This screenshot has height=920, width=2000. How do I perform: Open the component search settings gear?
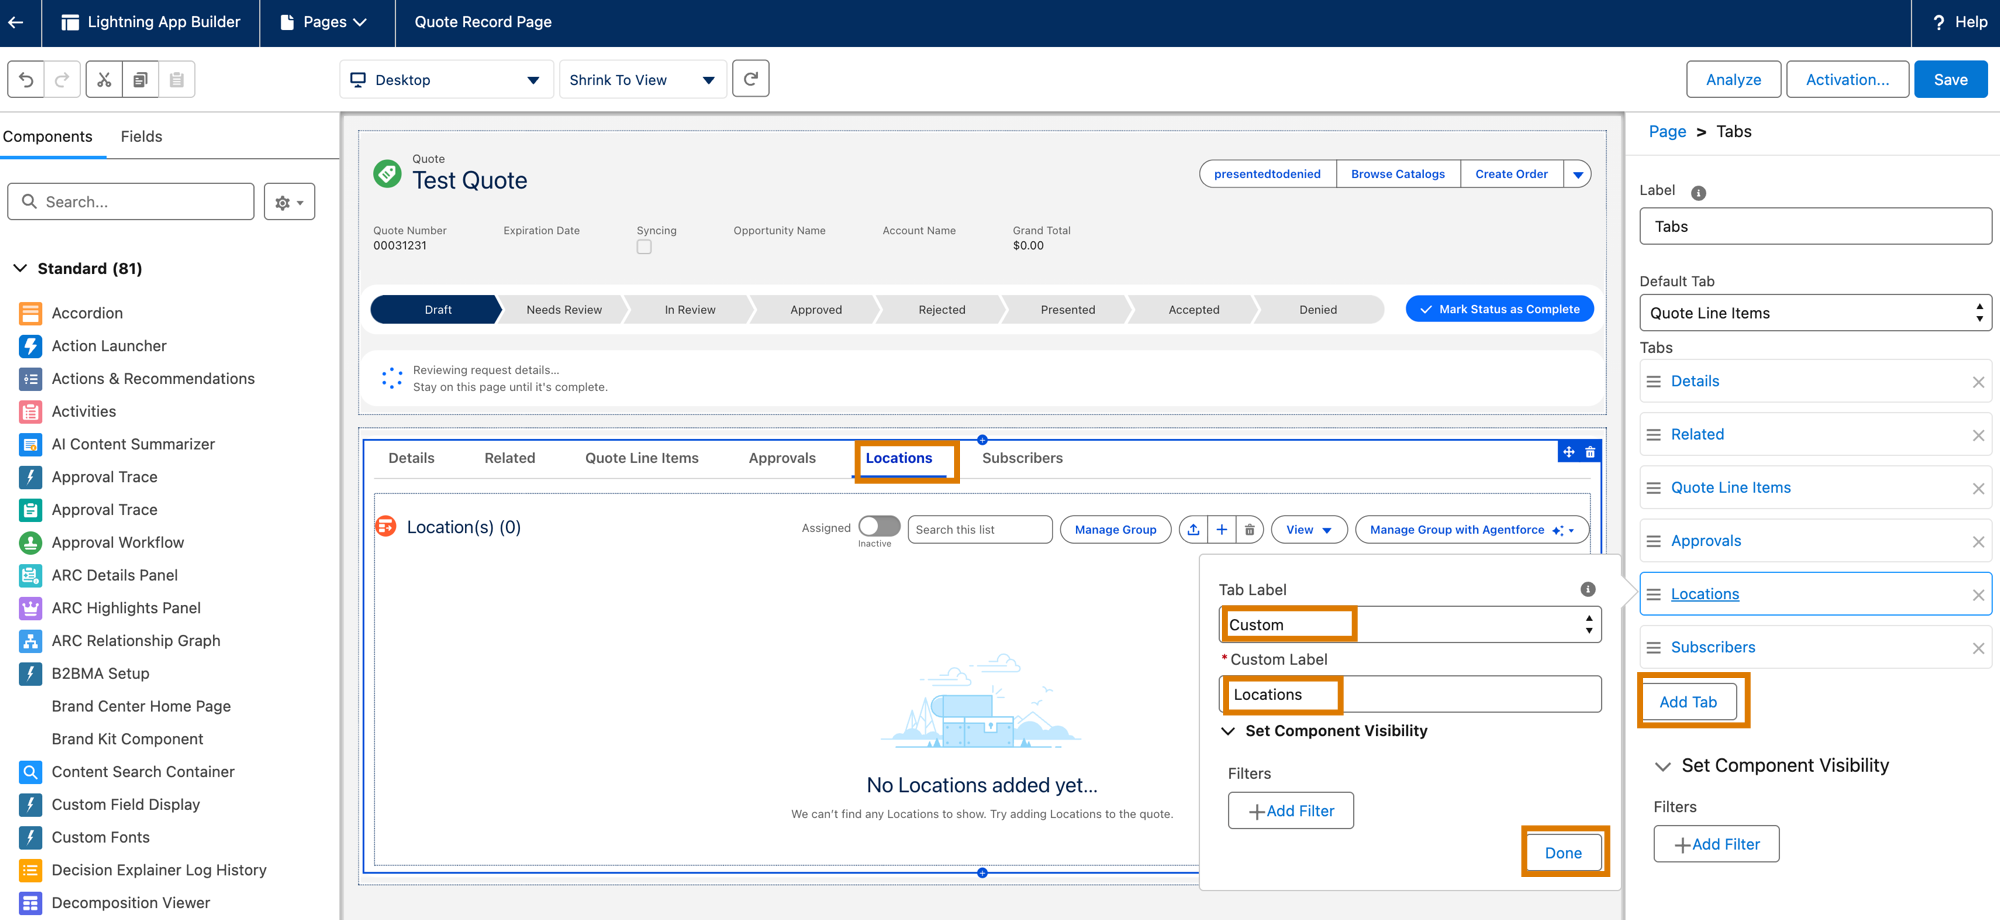[289, 202]
